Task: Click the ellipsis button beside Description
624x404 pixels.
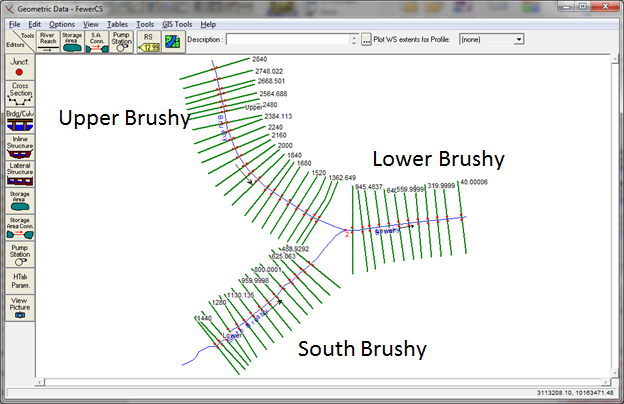Action: 366,39
